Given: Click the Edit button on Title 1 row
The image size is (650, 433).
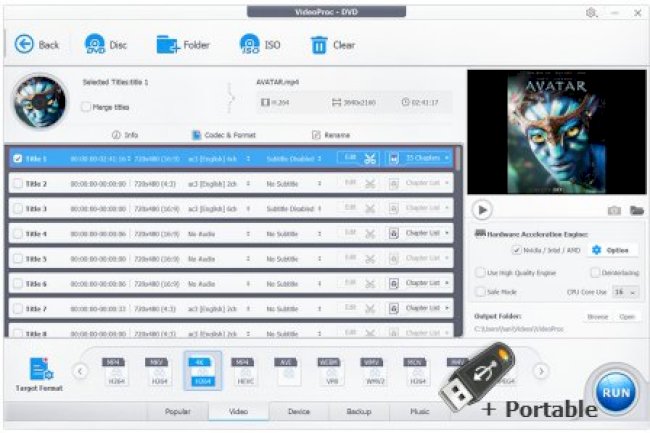Looking at the screenshot, I should [351, 158].
